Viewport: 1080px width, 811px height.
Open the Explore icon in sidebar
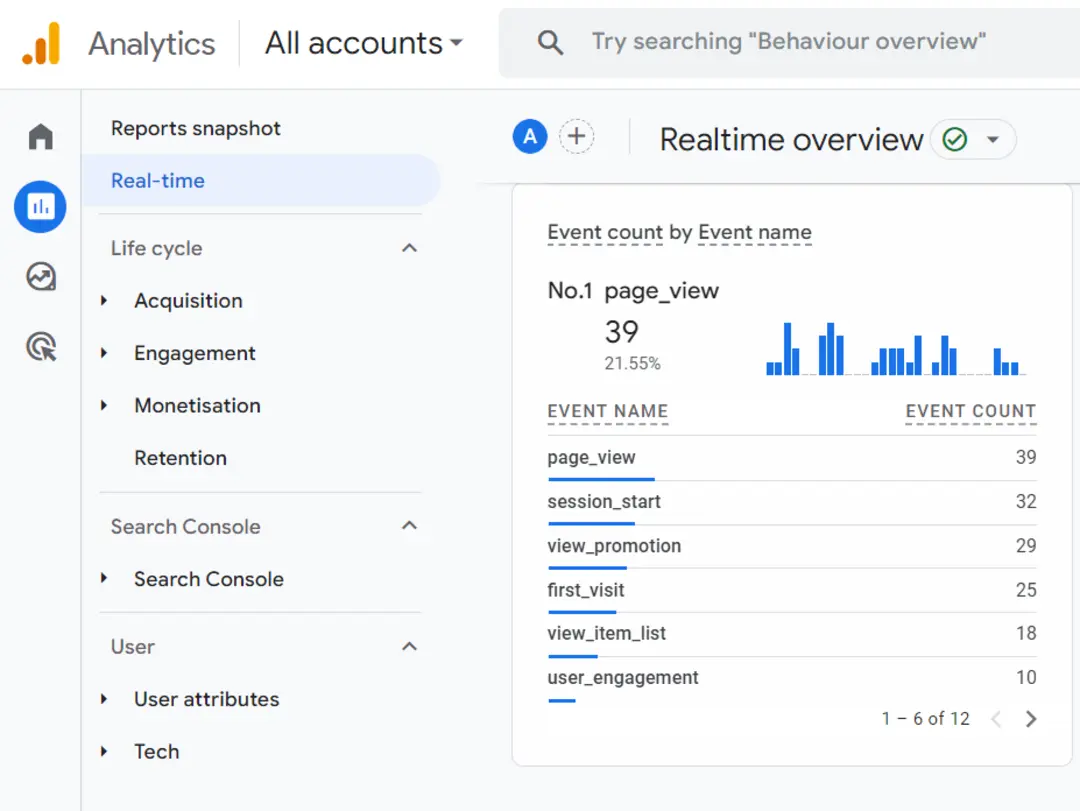[x=41, y=277]
